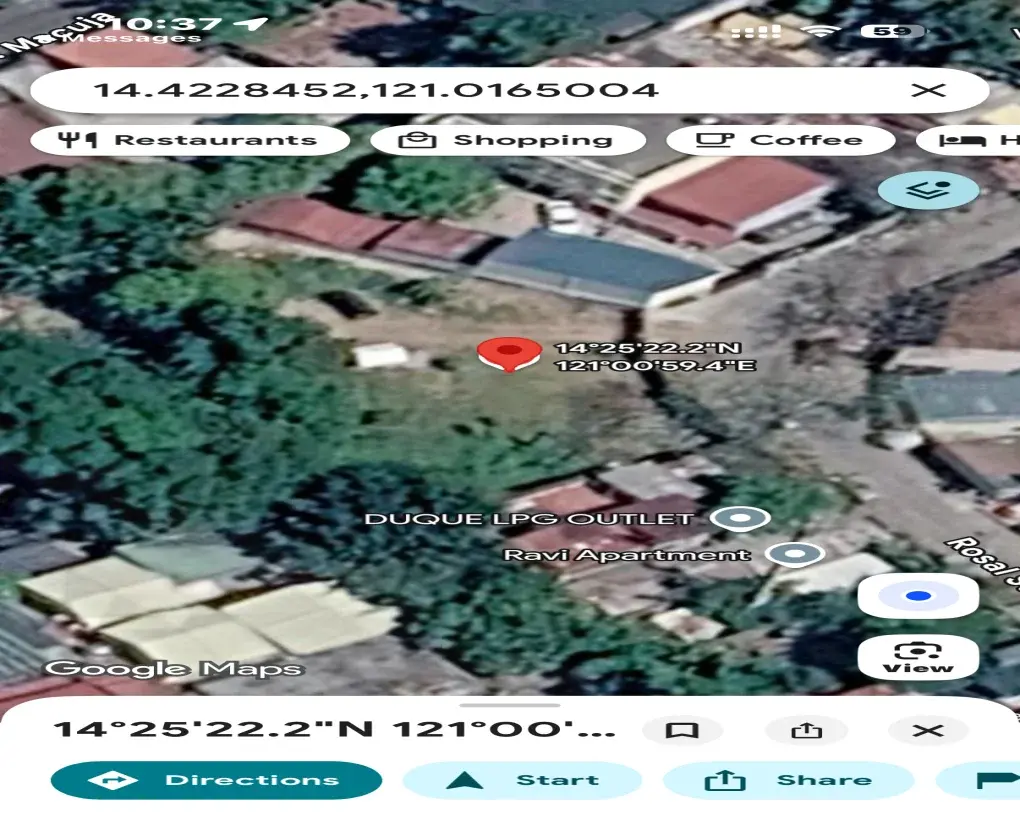1020x840 pixels.
Task: Center map on my location
Action: point(918,595)
